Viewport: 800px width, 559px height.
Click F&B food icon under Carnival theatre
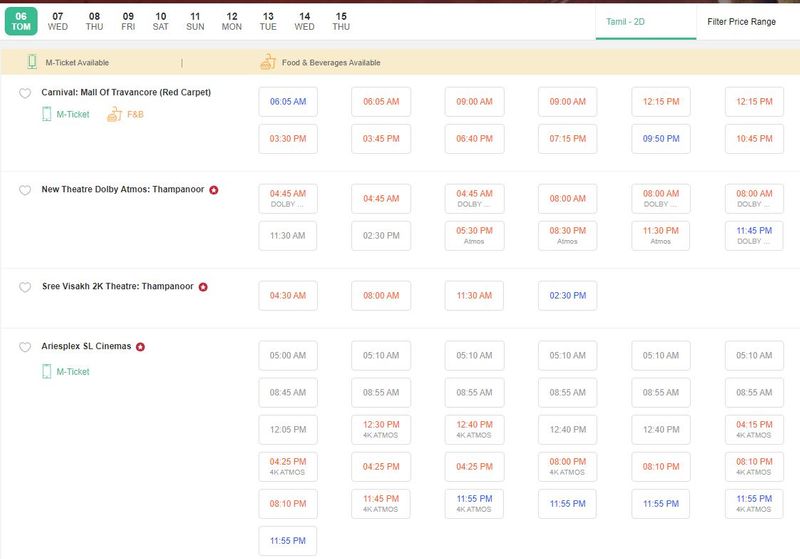tap(114, 114)
